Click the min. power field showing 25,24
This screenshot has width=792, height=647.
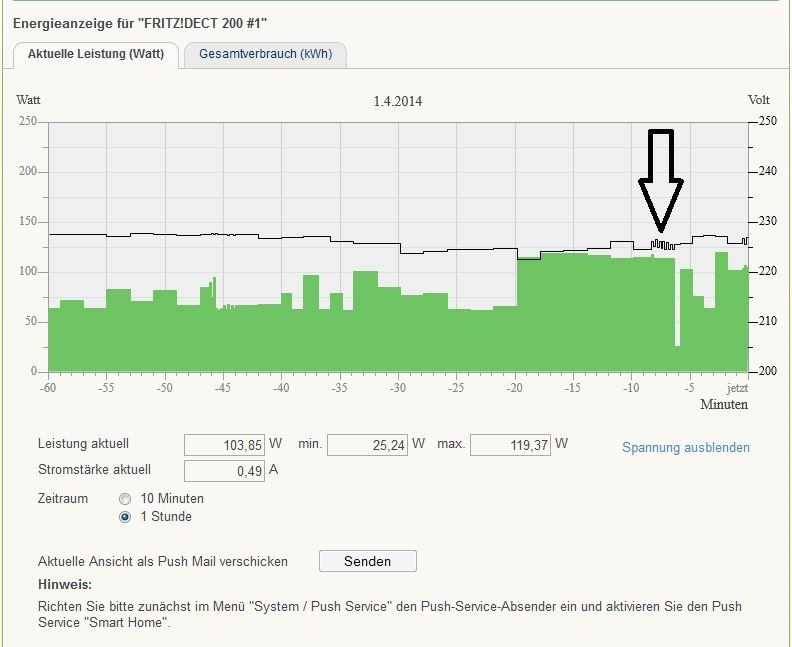(367, 445)
